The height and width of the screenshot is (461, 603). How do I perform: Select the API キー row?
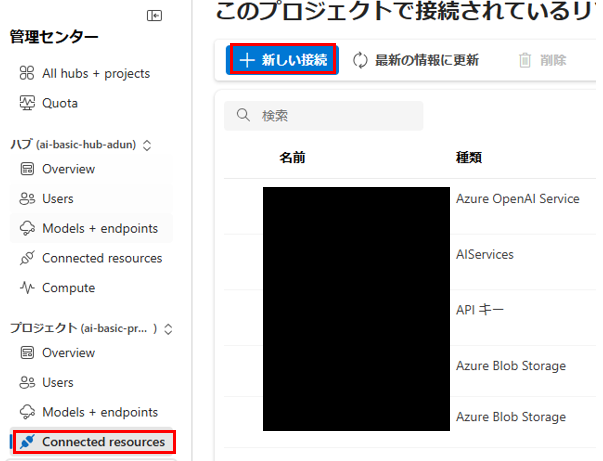(410, 318)
